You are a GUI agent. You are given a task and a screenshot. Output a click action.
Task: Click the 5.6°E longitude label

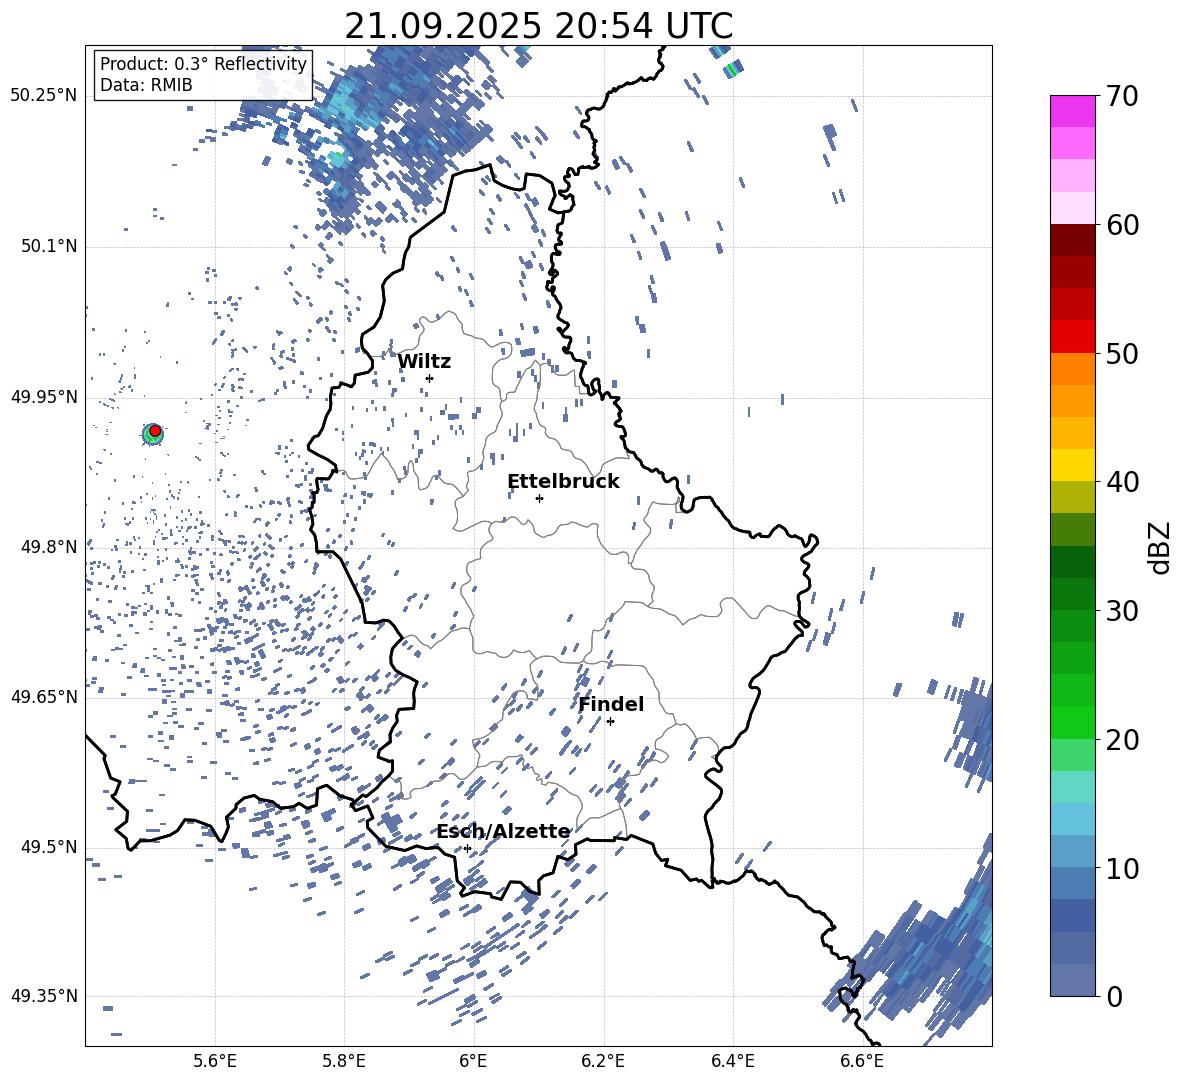[215, 1061]
